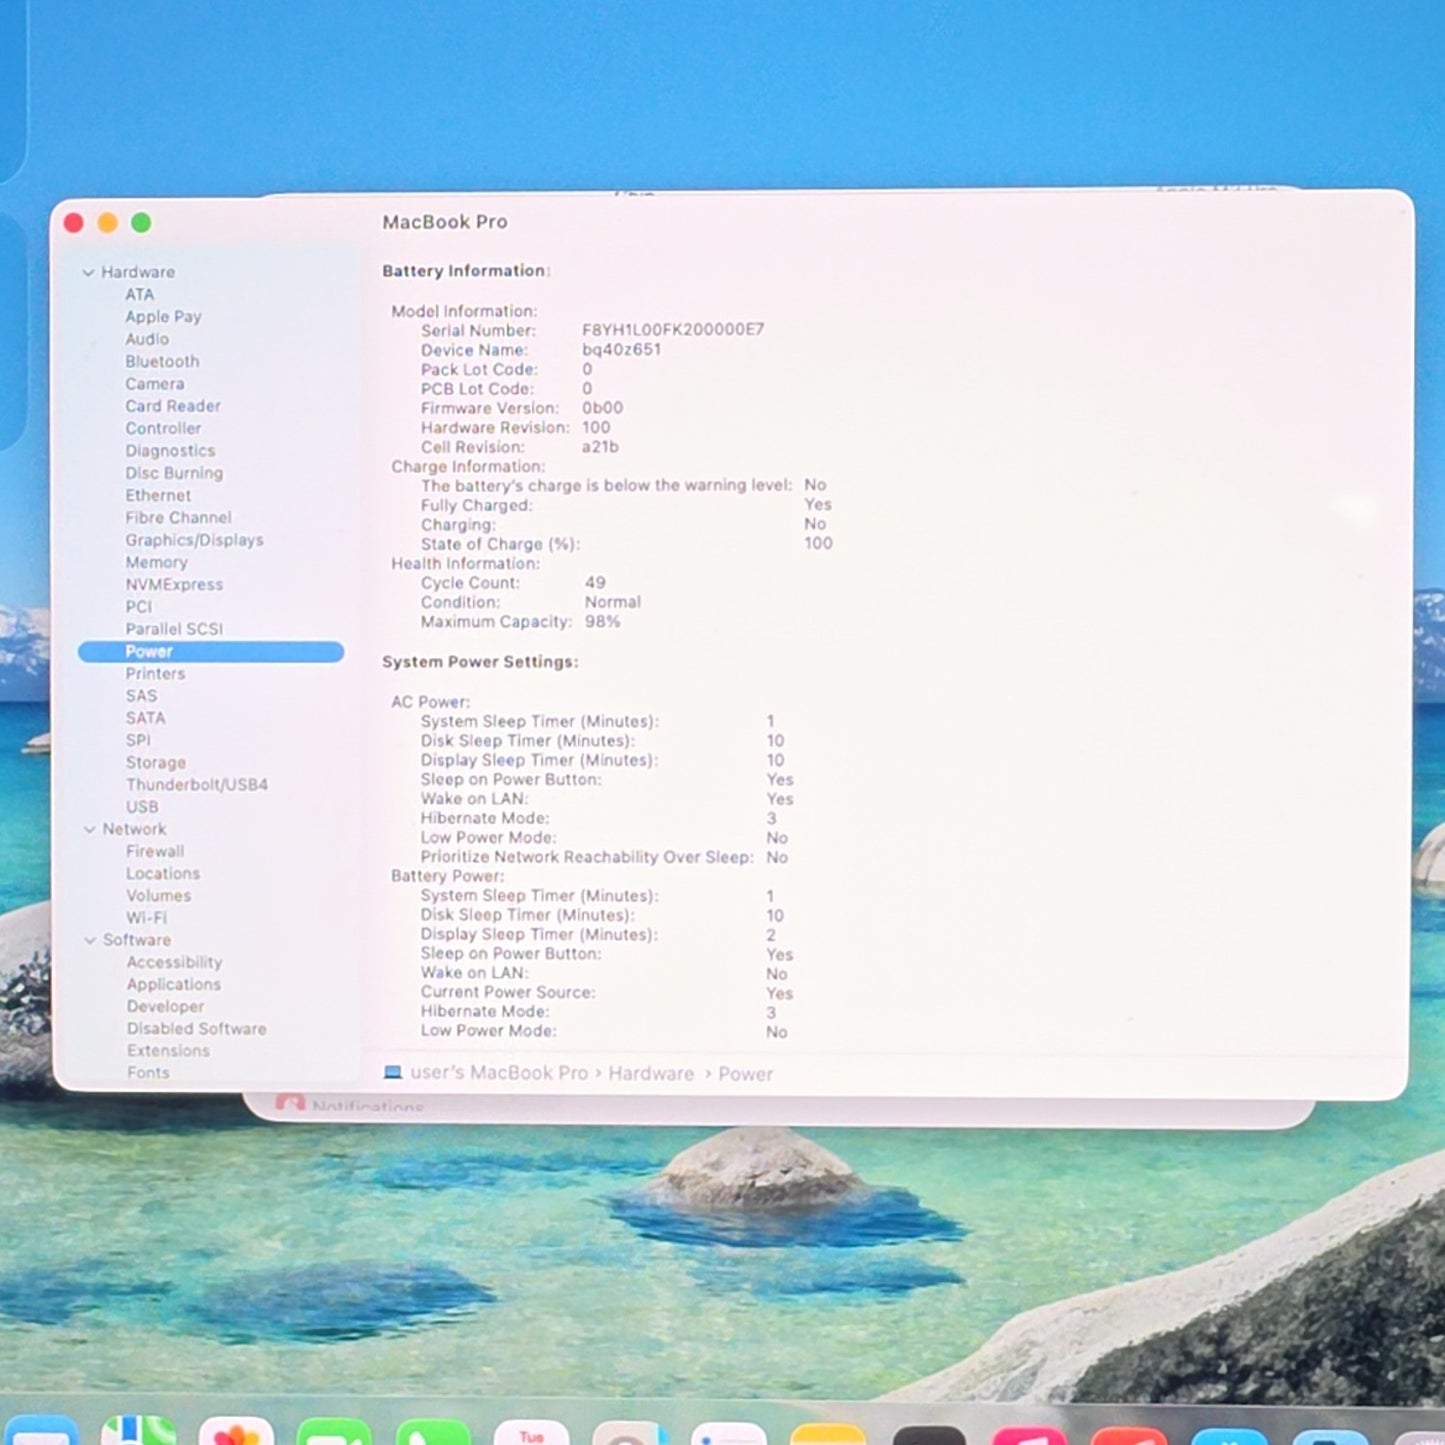Click the serial number value F8YH1L00FK200000E7
The image size is (1445, 1445).
click(673, 330)
